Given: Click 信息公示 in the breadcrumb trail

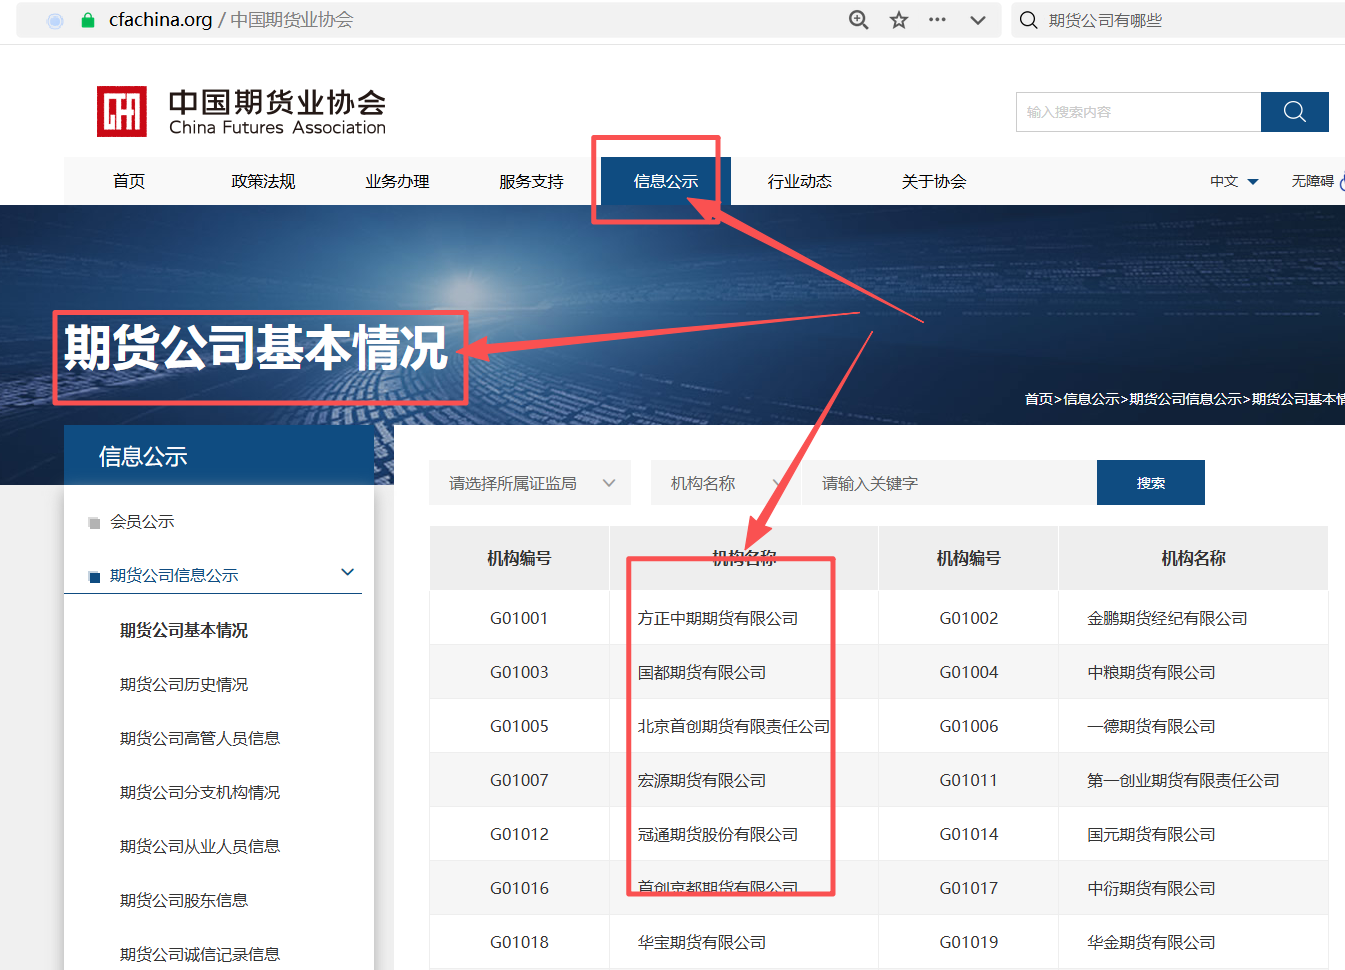Looking at the screenshot, I should [x=1091, y=399].
